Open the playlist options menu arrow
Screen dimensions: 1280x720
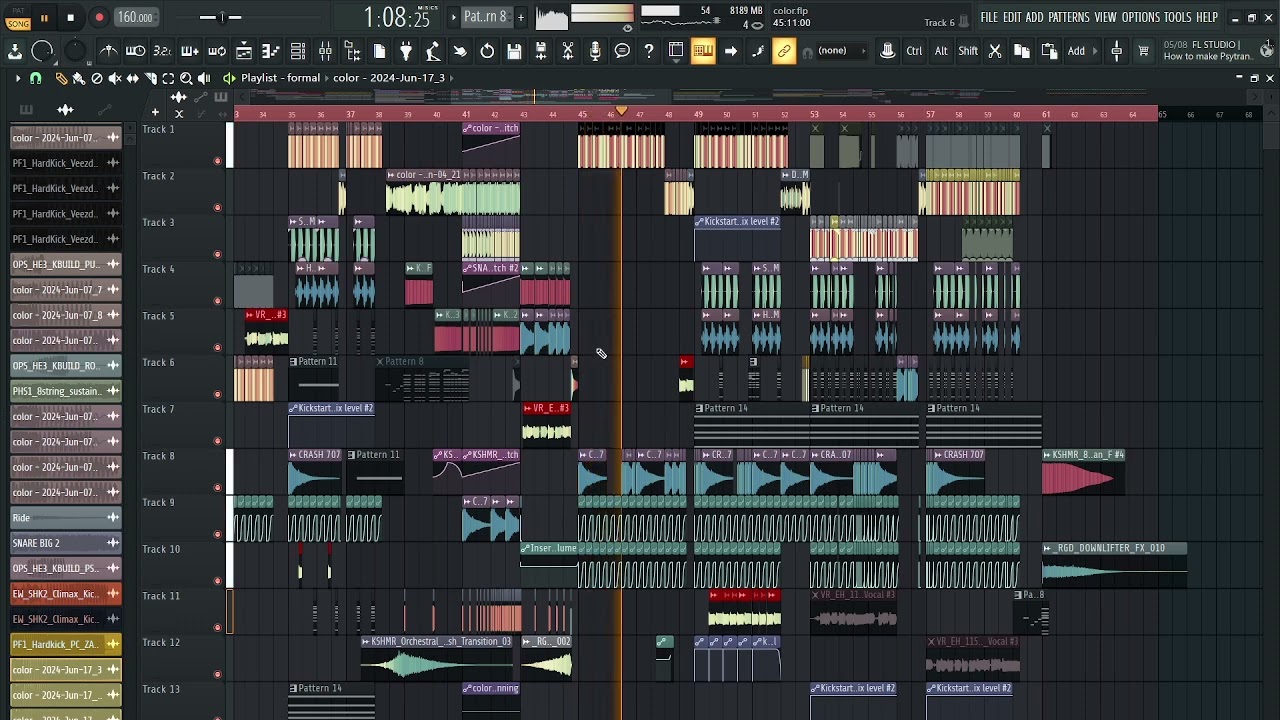[x=17, y=78]
